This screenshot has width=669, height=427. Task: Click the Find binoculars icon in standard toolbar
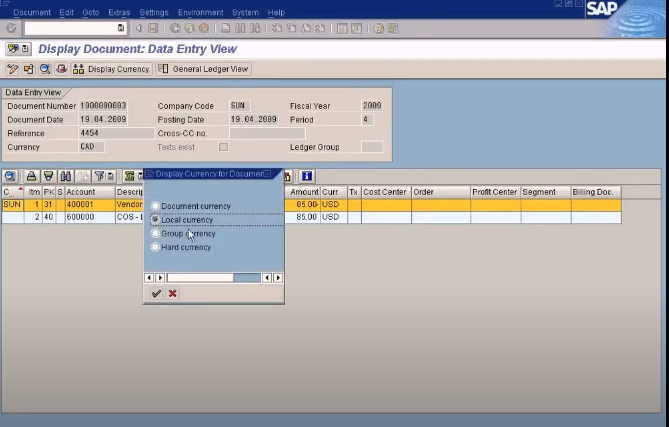pyautogui.click(x=240, y=29)
